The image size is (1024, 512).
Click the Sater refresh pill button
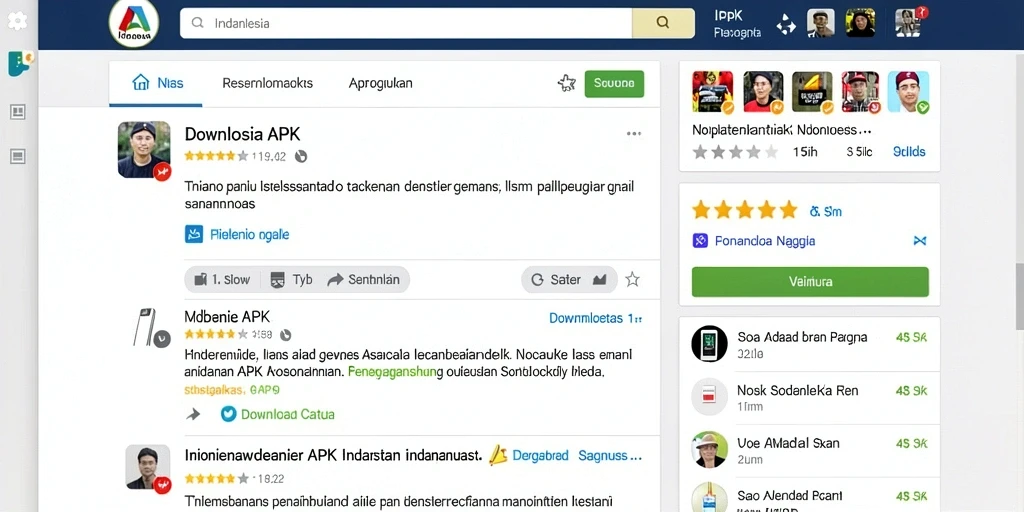pyautogui.click(x=569, y=280)
